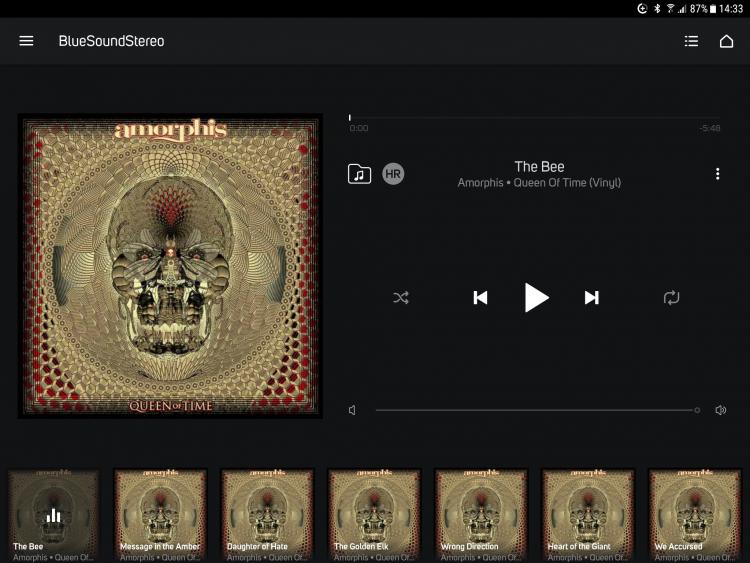
Task: Open the three-dot track options menu
Action: coord(717,174)
